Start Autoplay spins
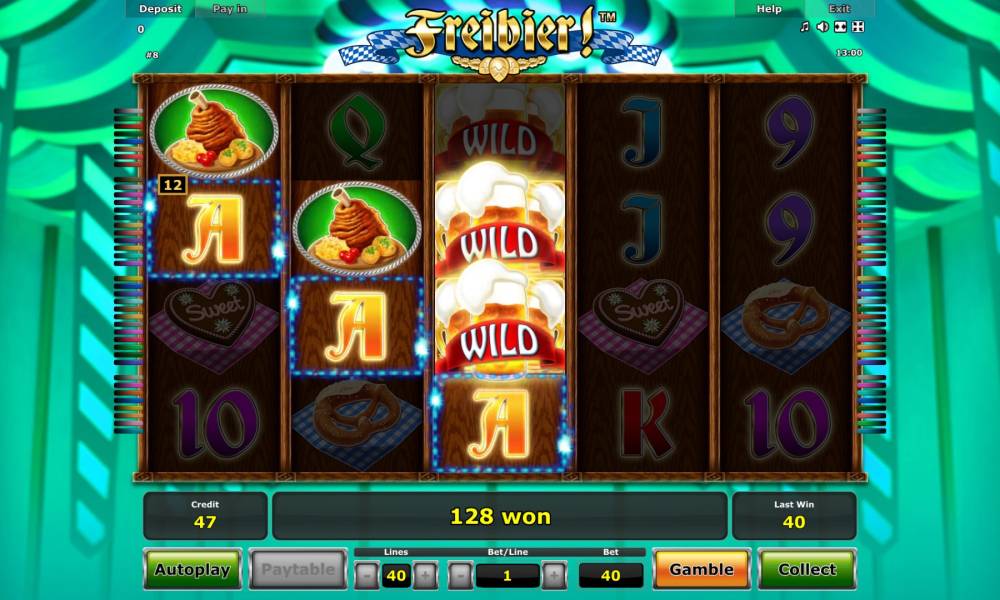This screenshot has width=1000, height=600. pos(193,569)
